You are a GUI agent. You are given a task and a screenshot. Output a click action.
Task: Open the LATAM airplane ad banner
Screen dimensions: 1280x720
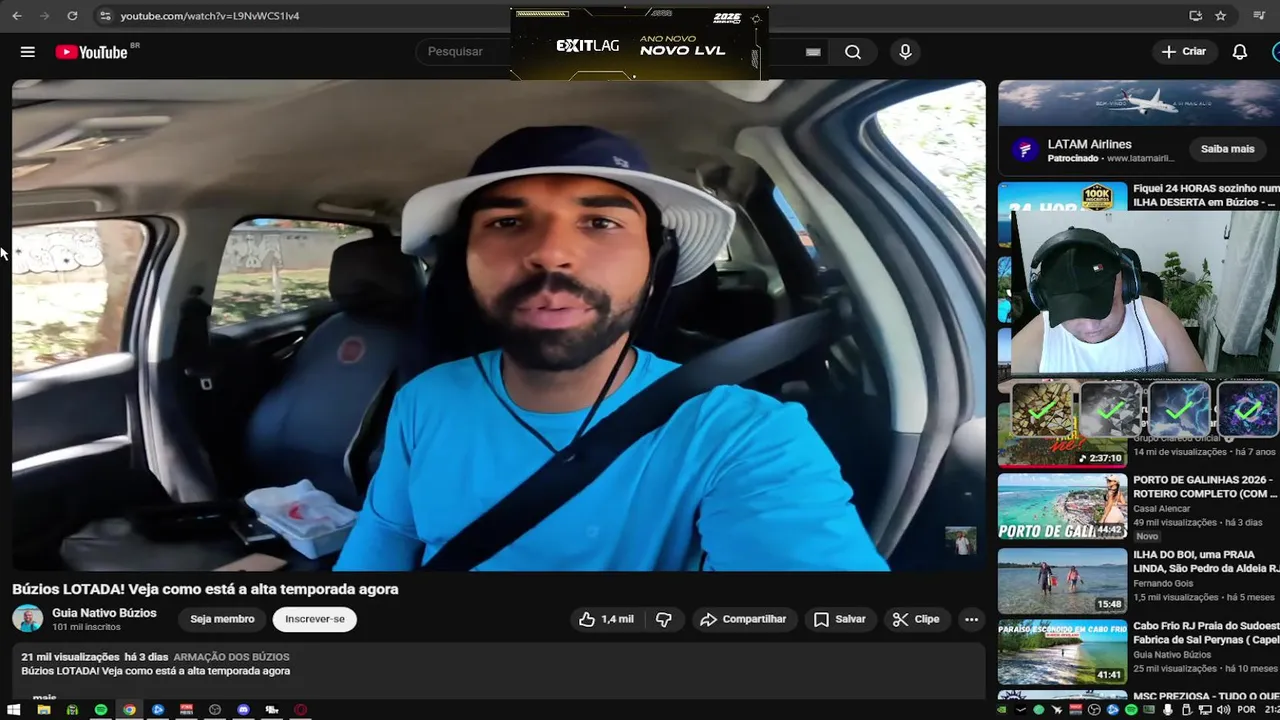click(1139, 103)
